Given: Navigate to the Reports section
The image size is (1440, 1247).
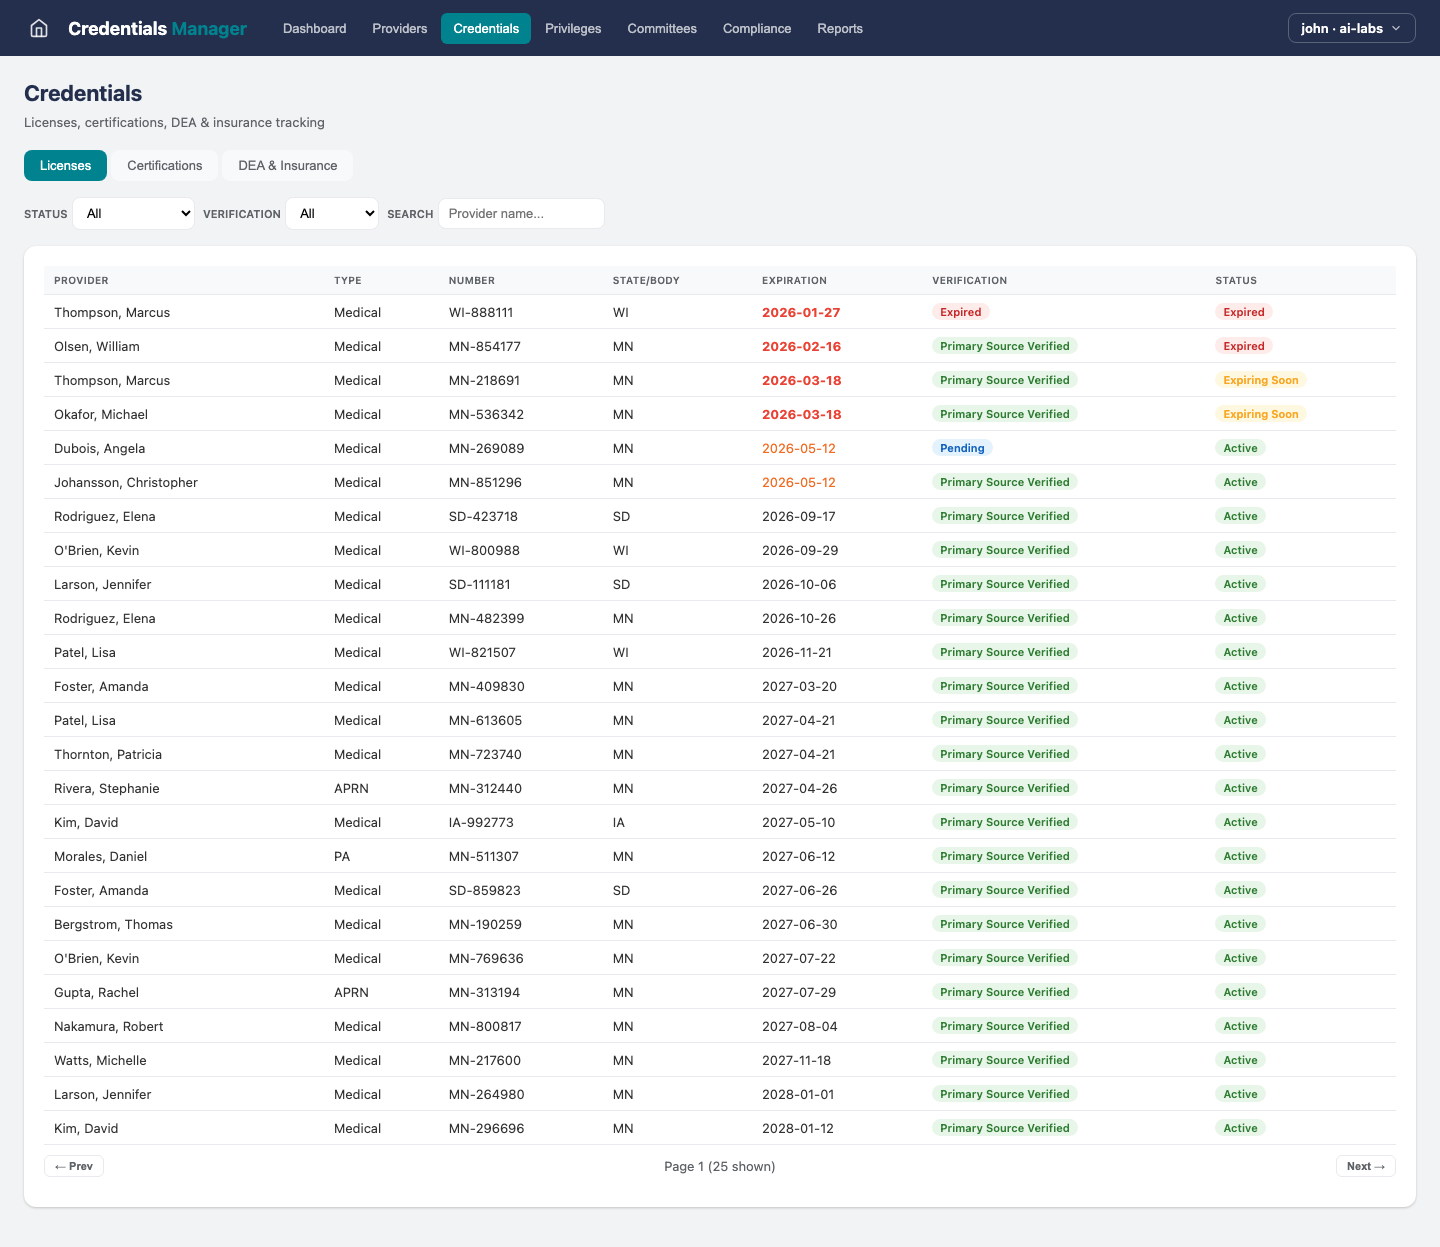Looking at the screenshot, I should pos(839,28).
